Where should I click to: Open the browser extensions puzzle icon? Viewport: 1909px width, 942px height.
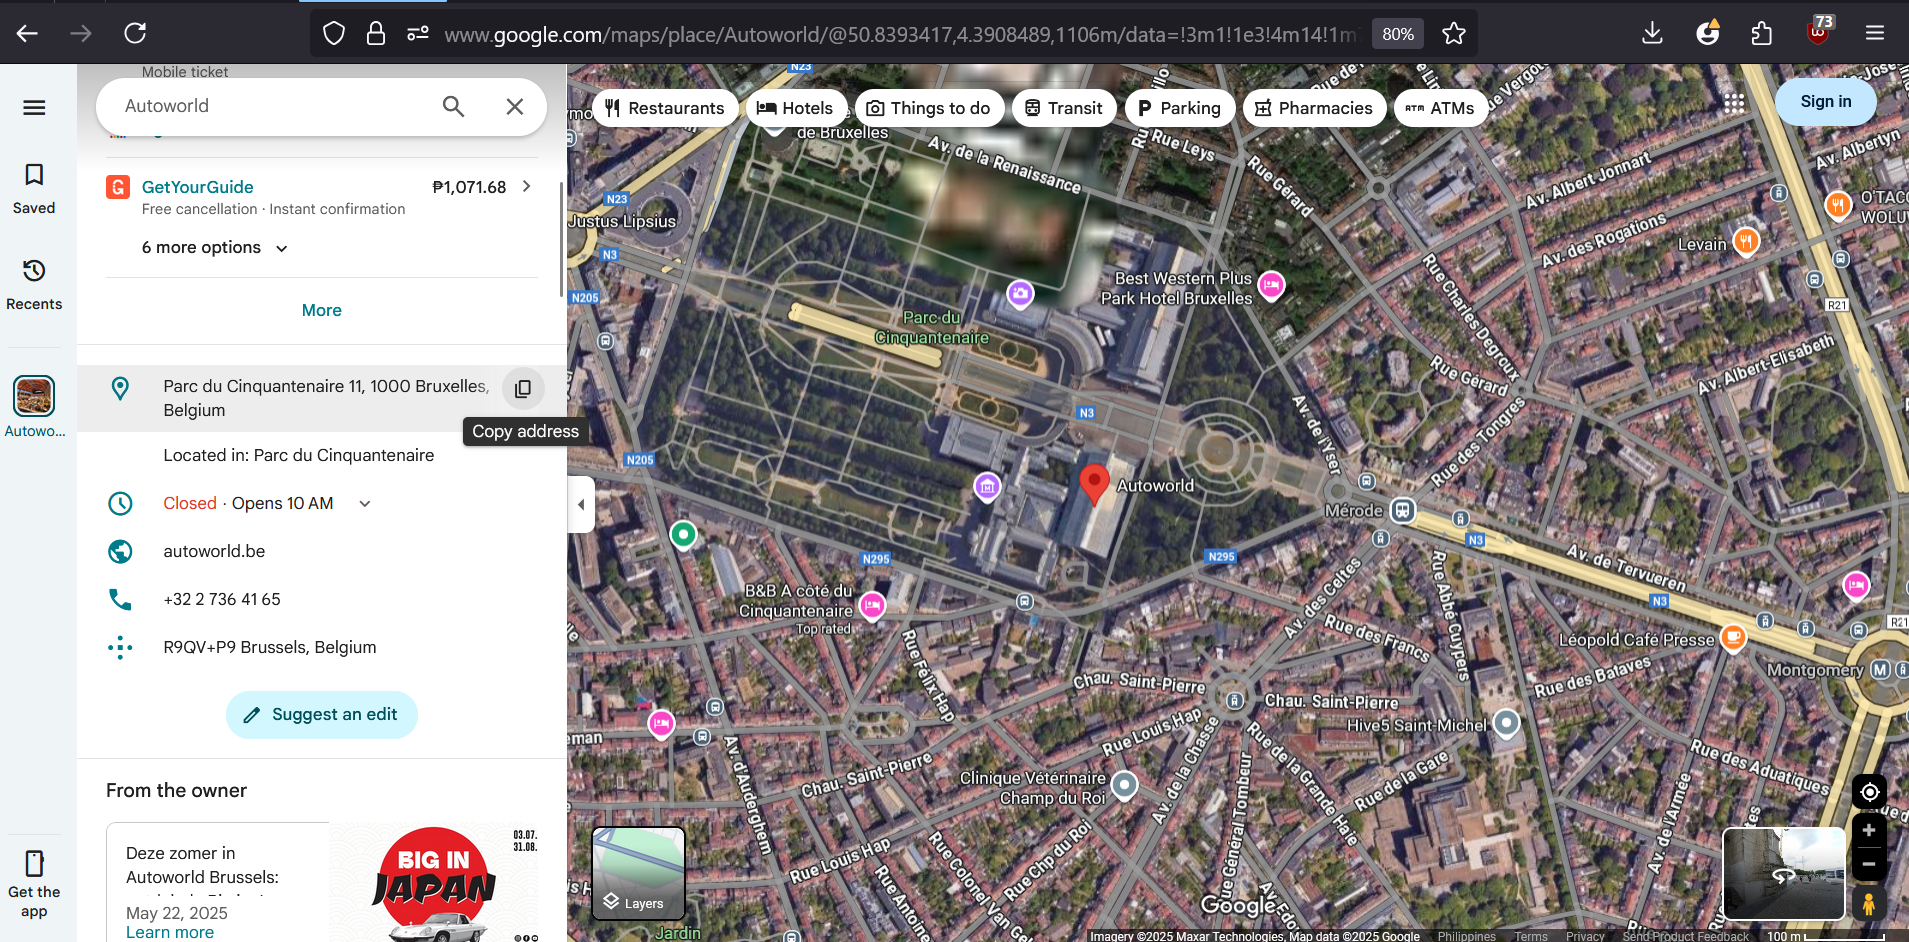(1762, 33)
